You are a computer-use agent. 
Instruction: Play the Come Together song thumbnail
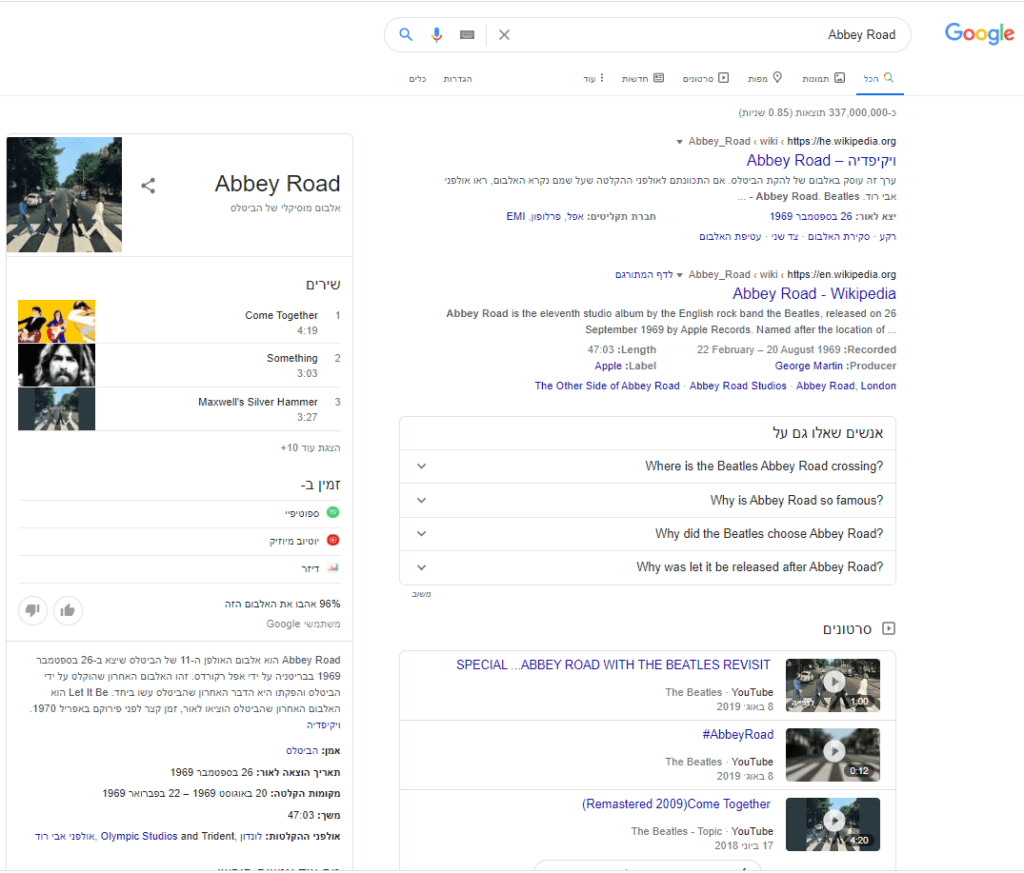tap(57, 321)
